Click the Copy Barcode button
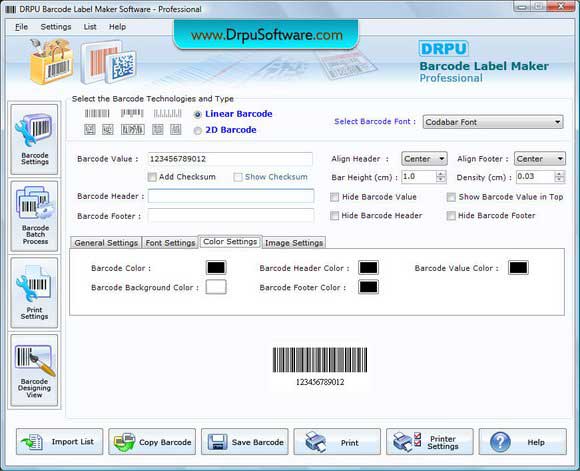The width and height of the screenshot is (580, 471). pyautogui.click(x=152, y=442)
